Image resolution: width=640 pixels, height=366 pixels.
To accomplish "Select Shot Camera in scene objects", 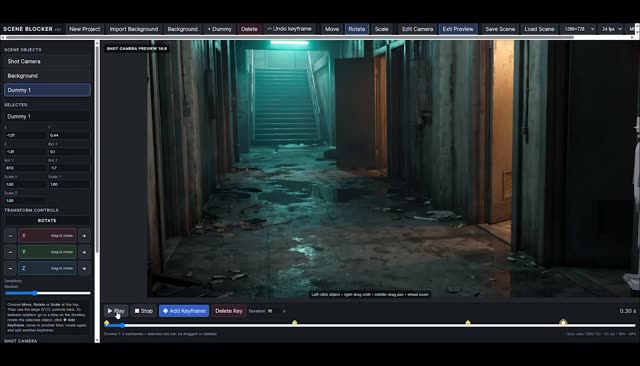I will point(47,61).
